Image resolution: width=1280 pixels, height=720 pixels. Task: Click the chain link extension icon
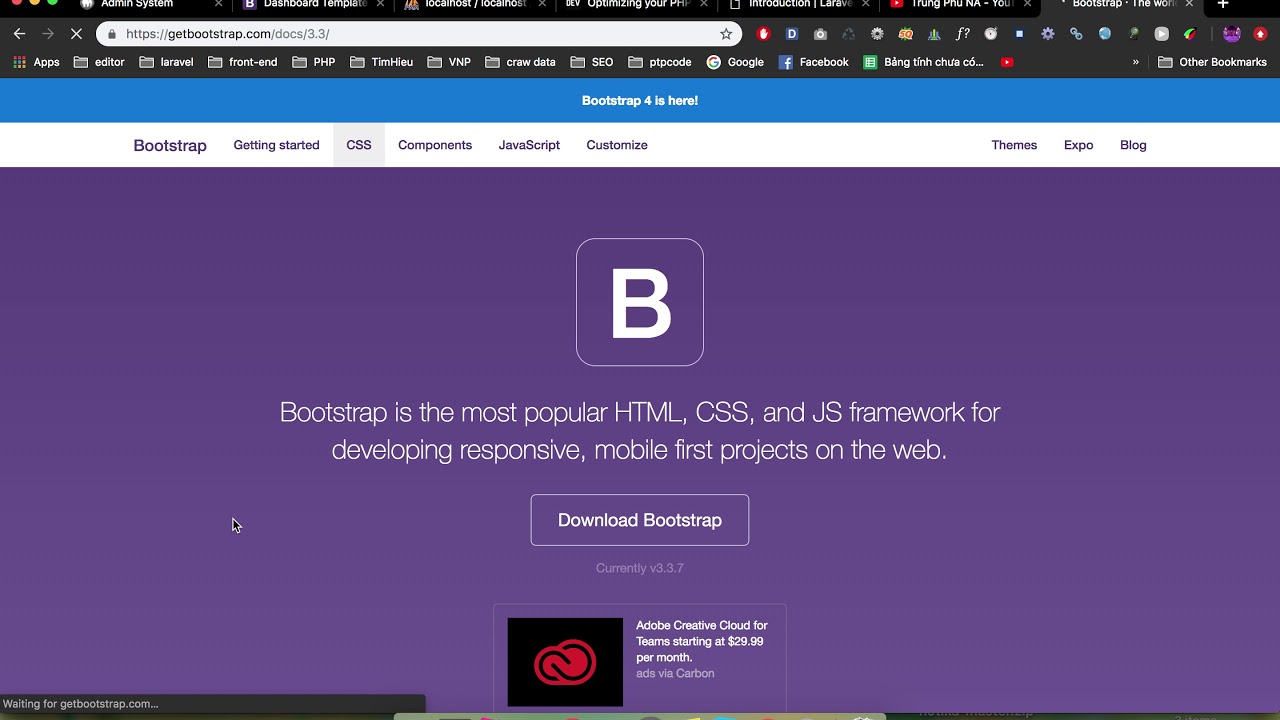pyautogui.click(x=1076, y=34)
